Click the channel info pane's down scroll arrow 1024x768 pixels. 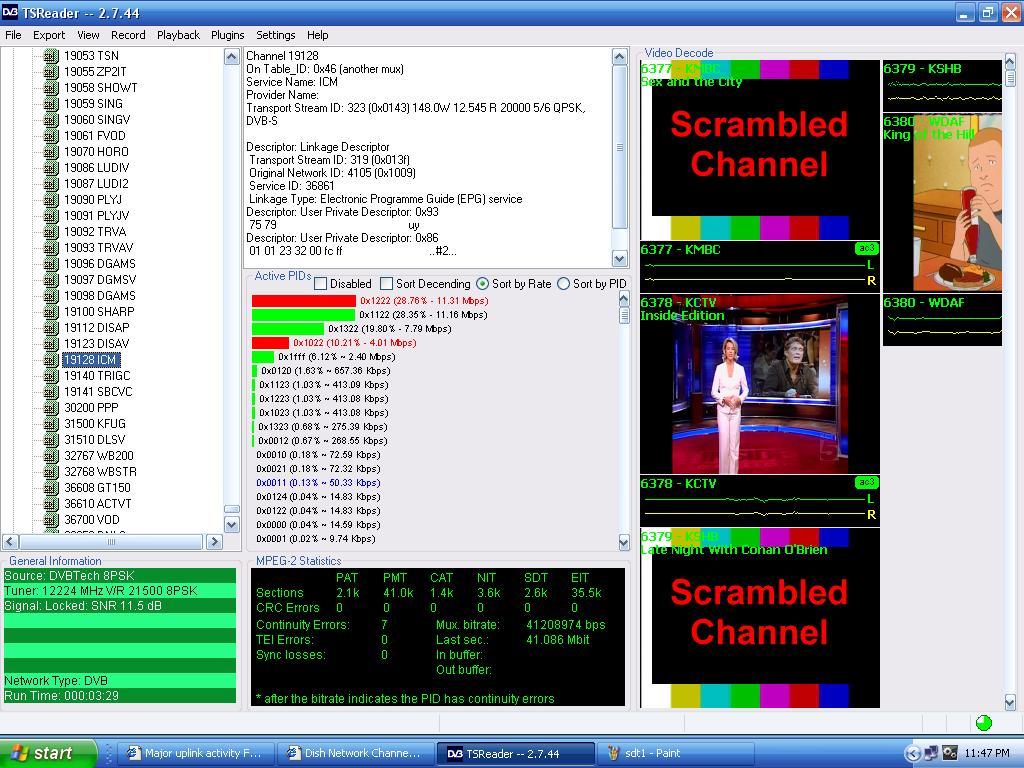[620, 259]
